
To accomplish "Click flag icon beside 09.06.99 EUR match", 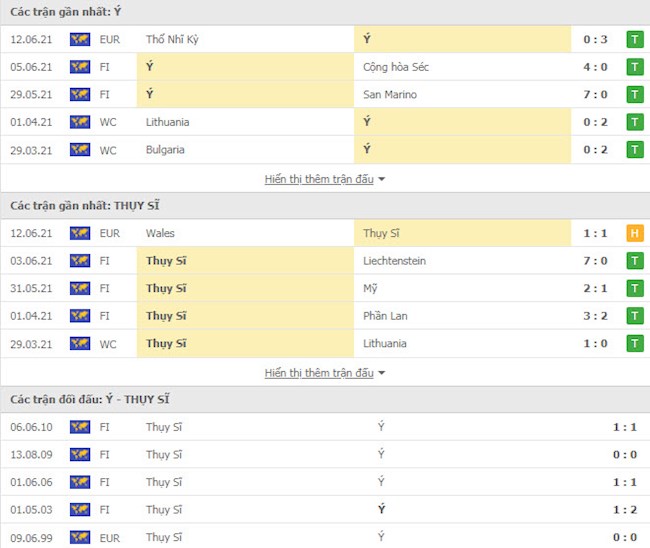I will coord(80,538).
